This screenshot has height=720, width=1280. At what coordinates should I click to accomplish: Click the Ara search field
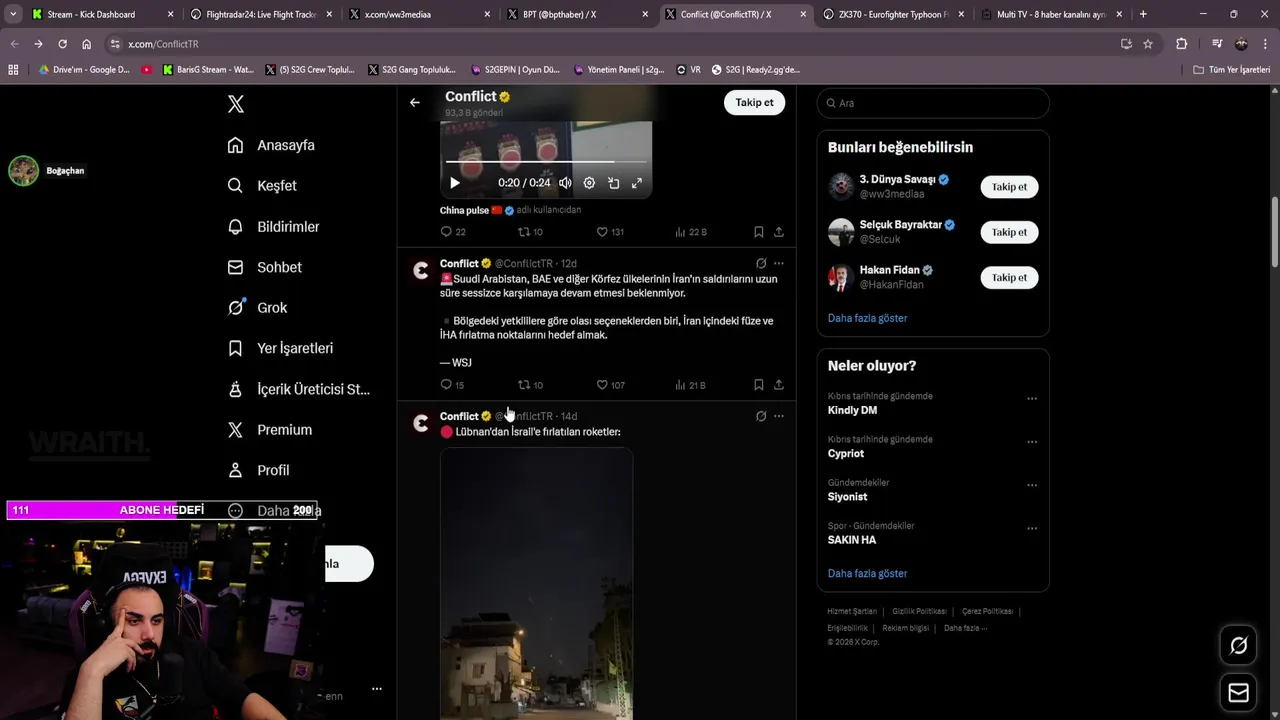(x=933, y=103)
